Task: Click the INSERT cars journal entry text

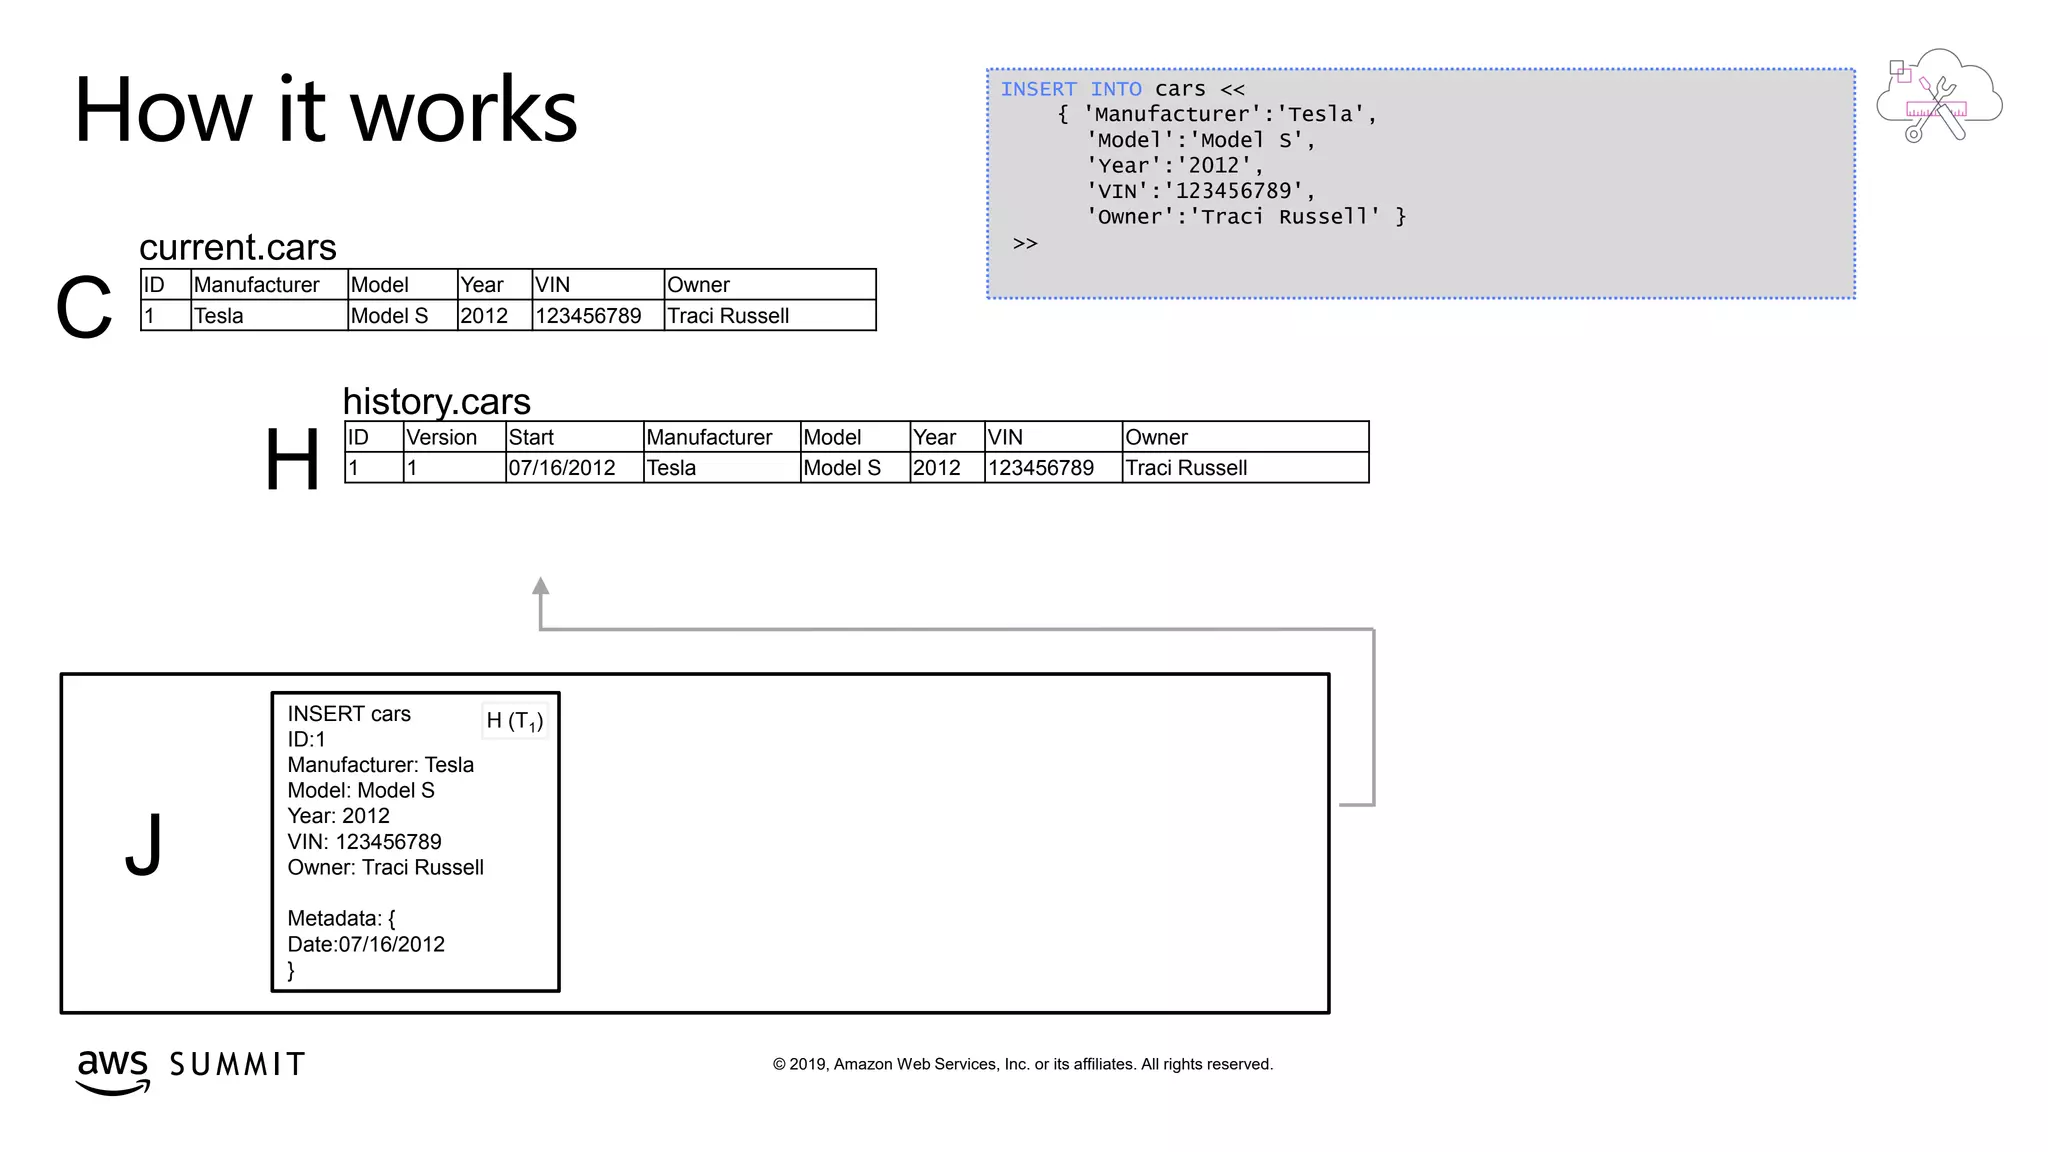Action: click(x=349, y=714)
